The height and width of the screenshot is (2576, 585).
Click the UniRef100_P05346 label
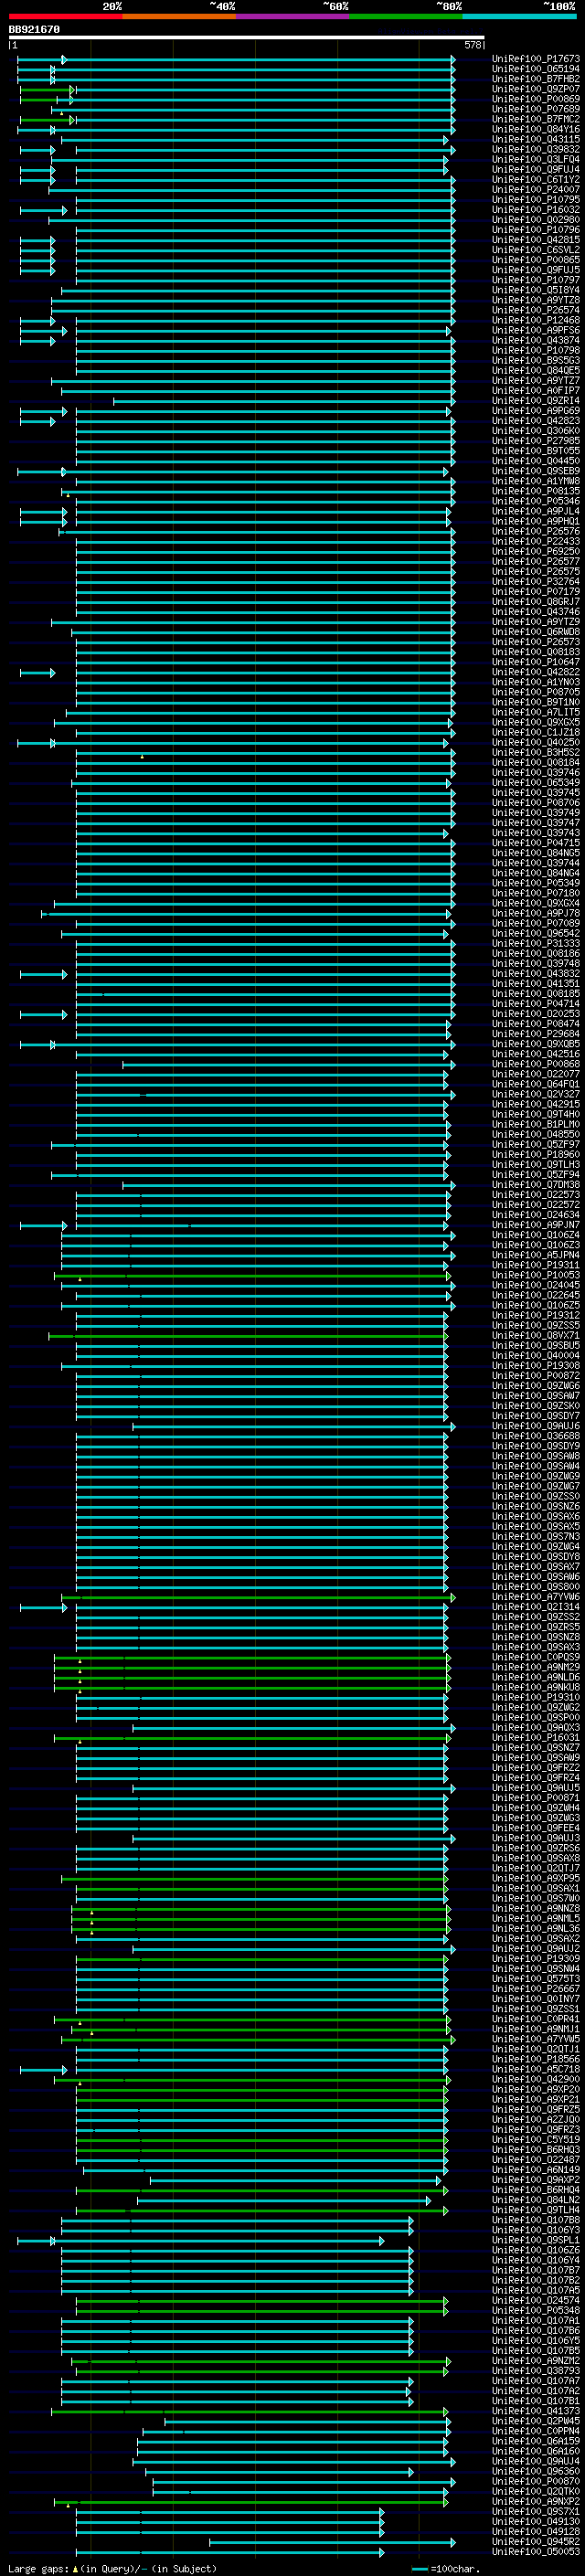(x=535, y=501)
